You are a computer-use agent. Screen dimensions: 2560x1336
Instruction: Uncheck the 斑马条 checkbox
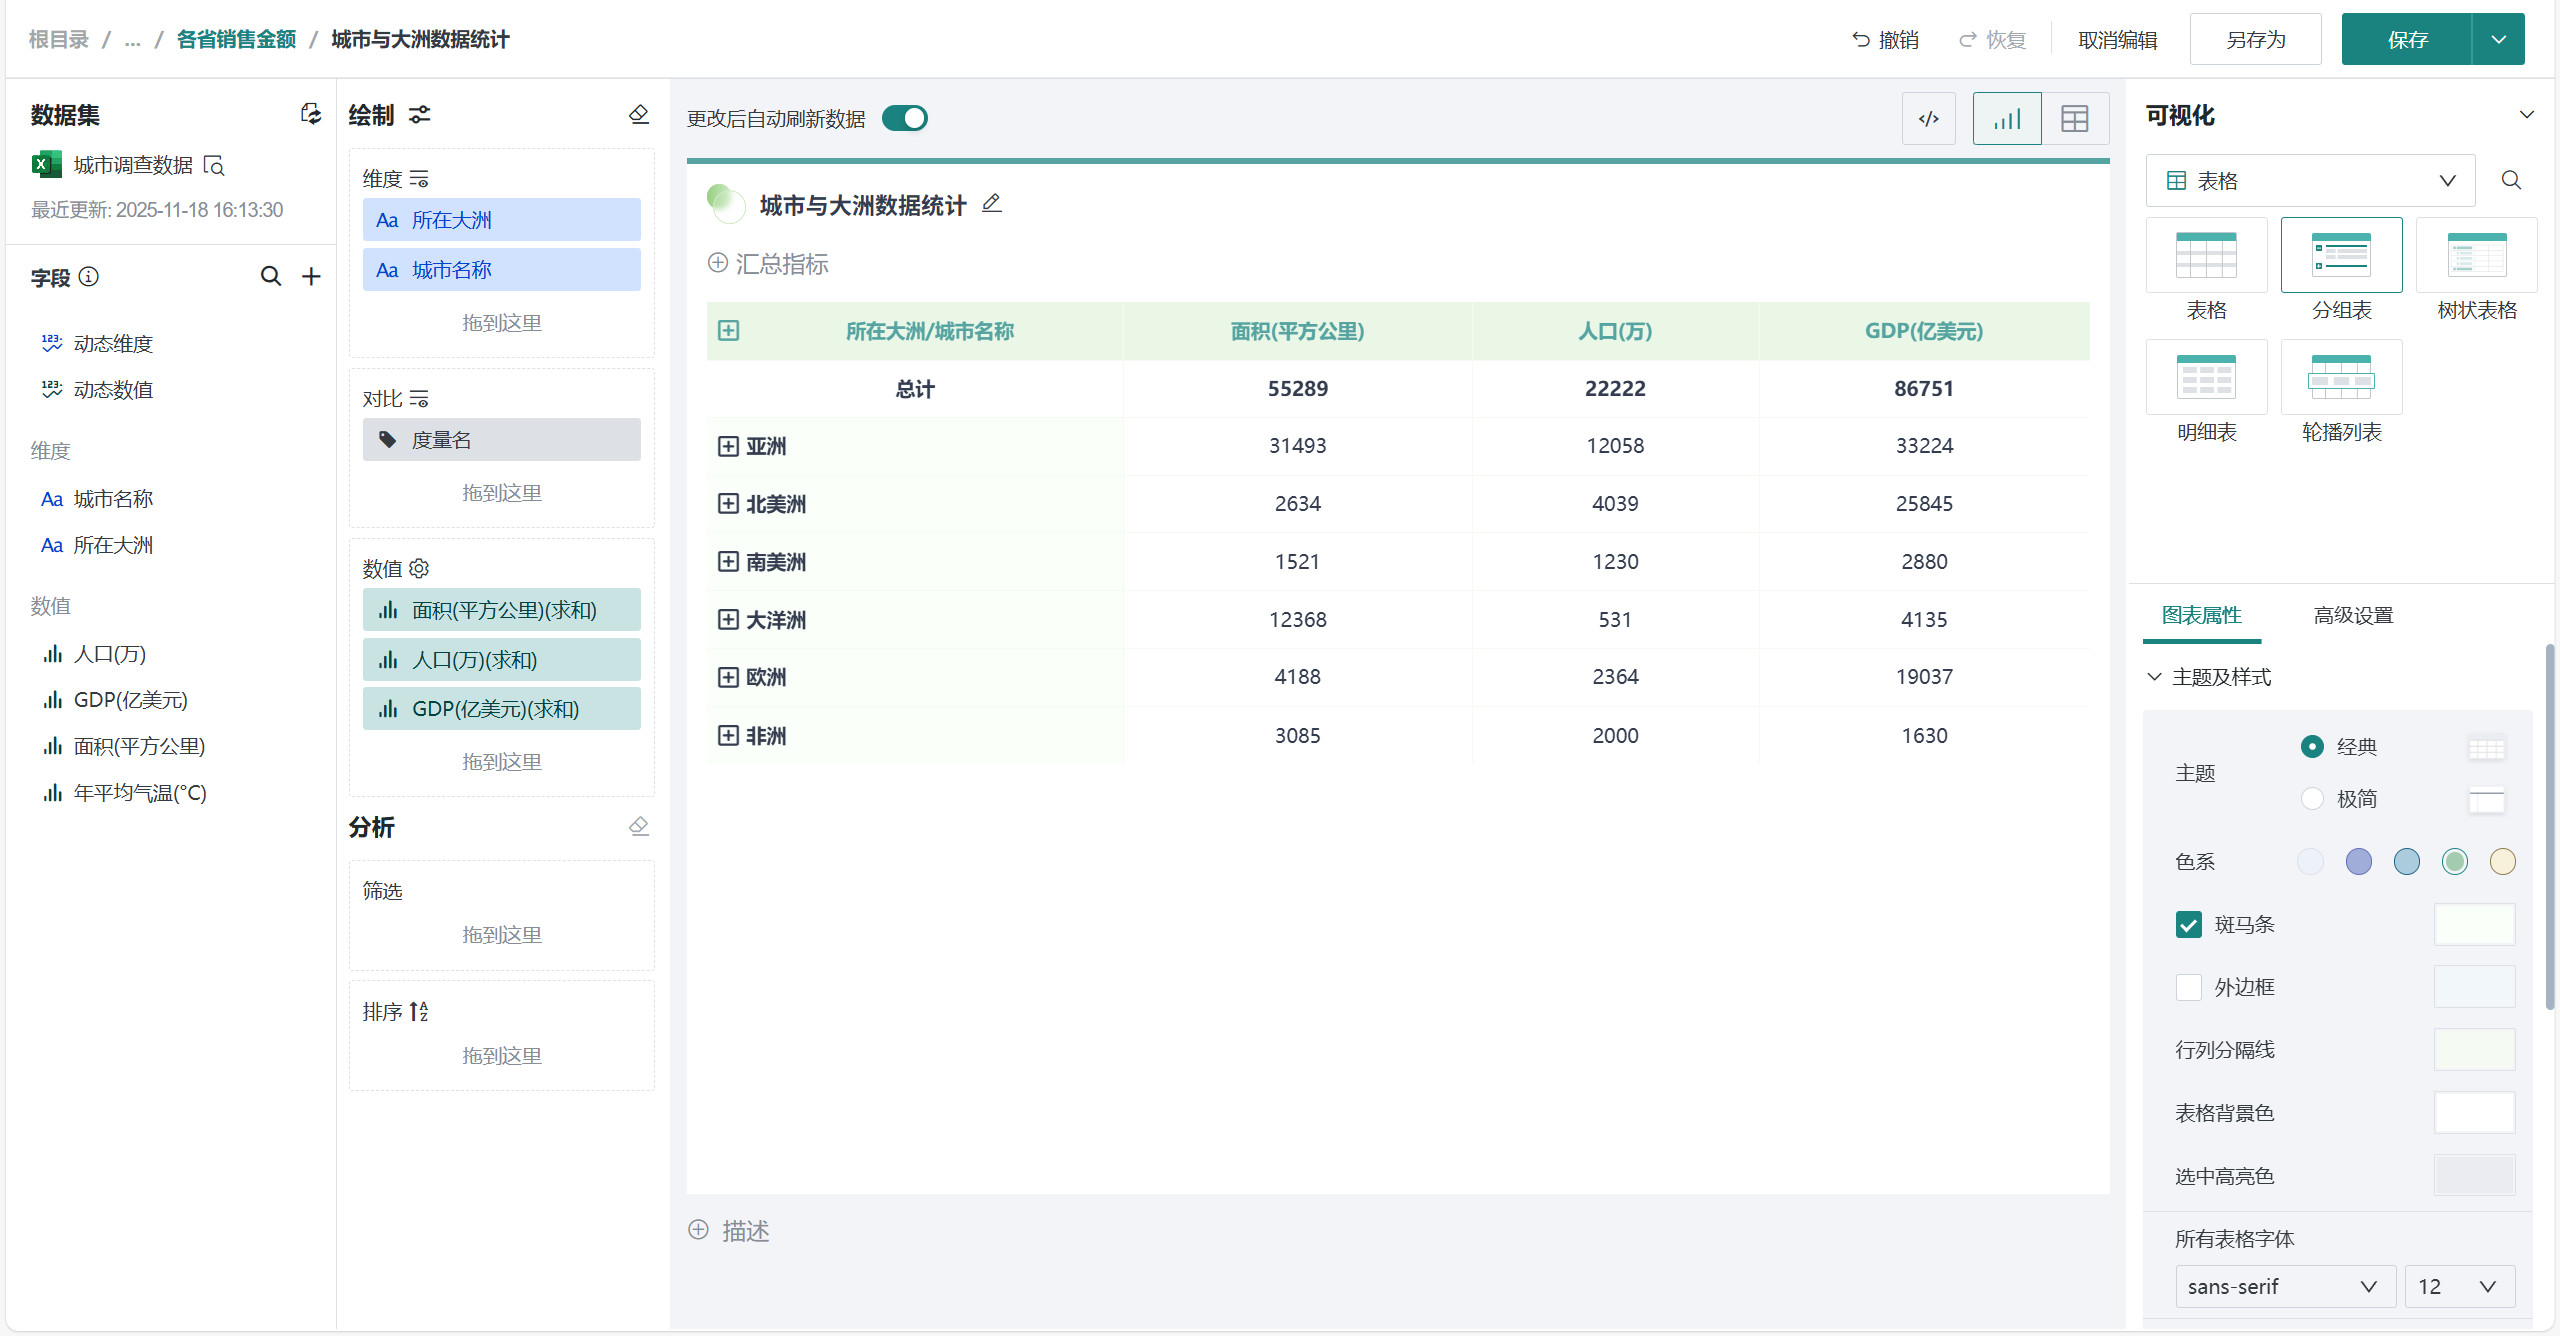[2189, 924]
